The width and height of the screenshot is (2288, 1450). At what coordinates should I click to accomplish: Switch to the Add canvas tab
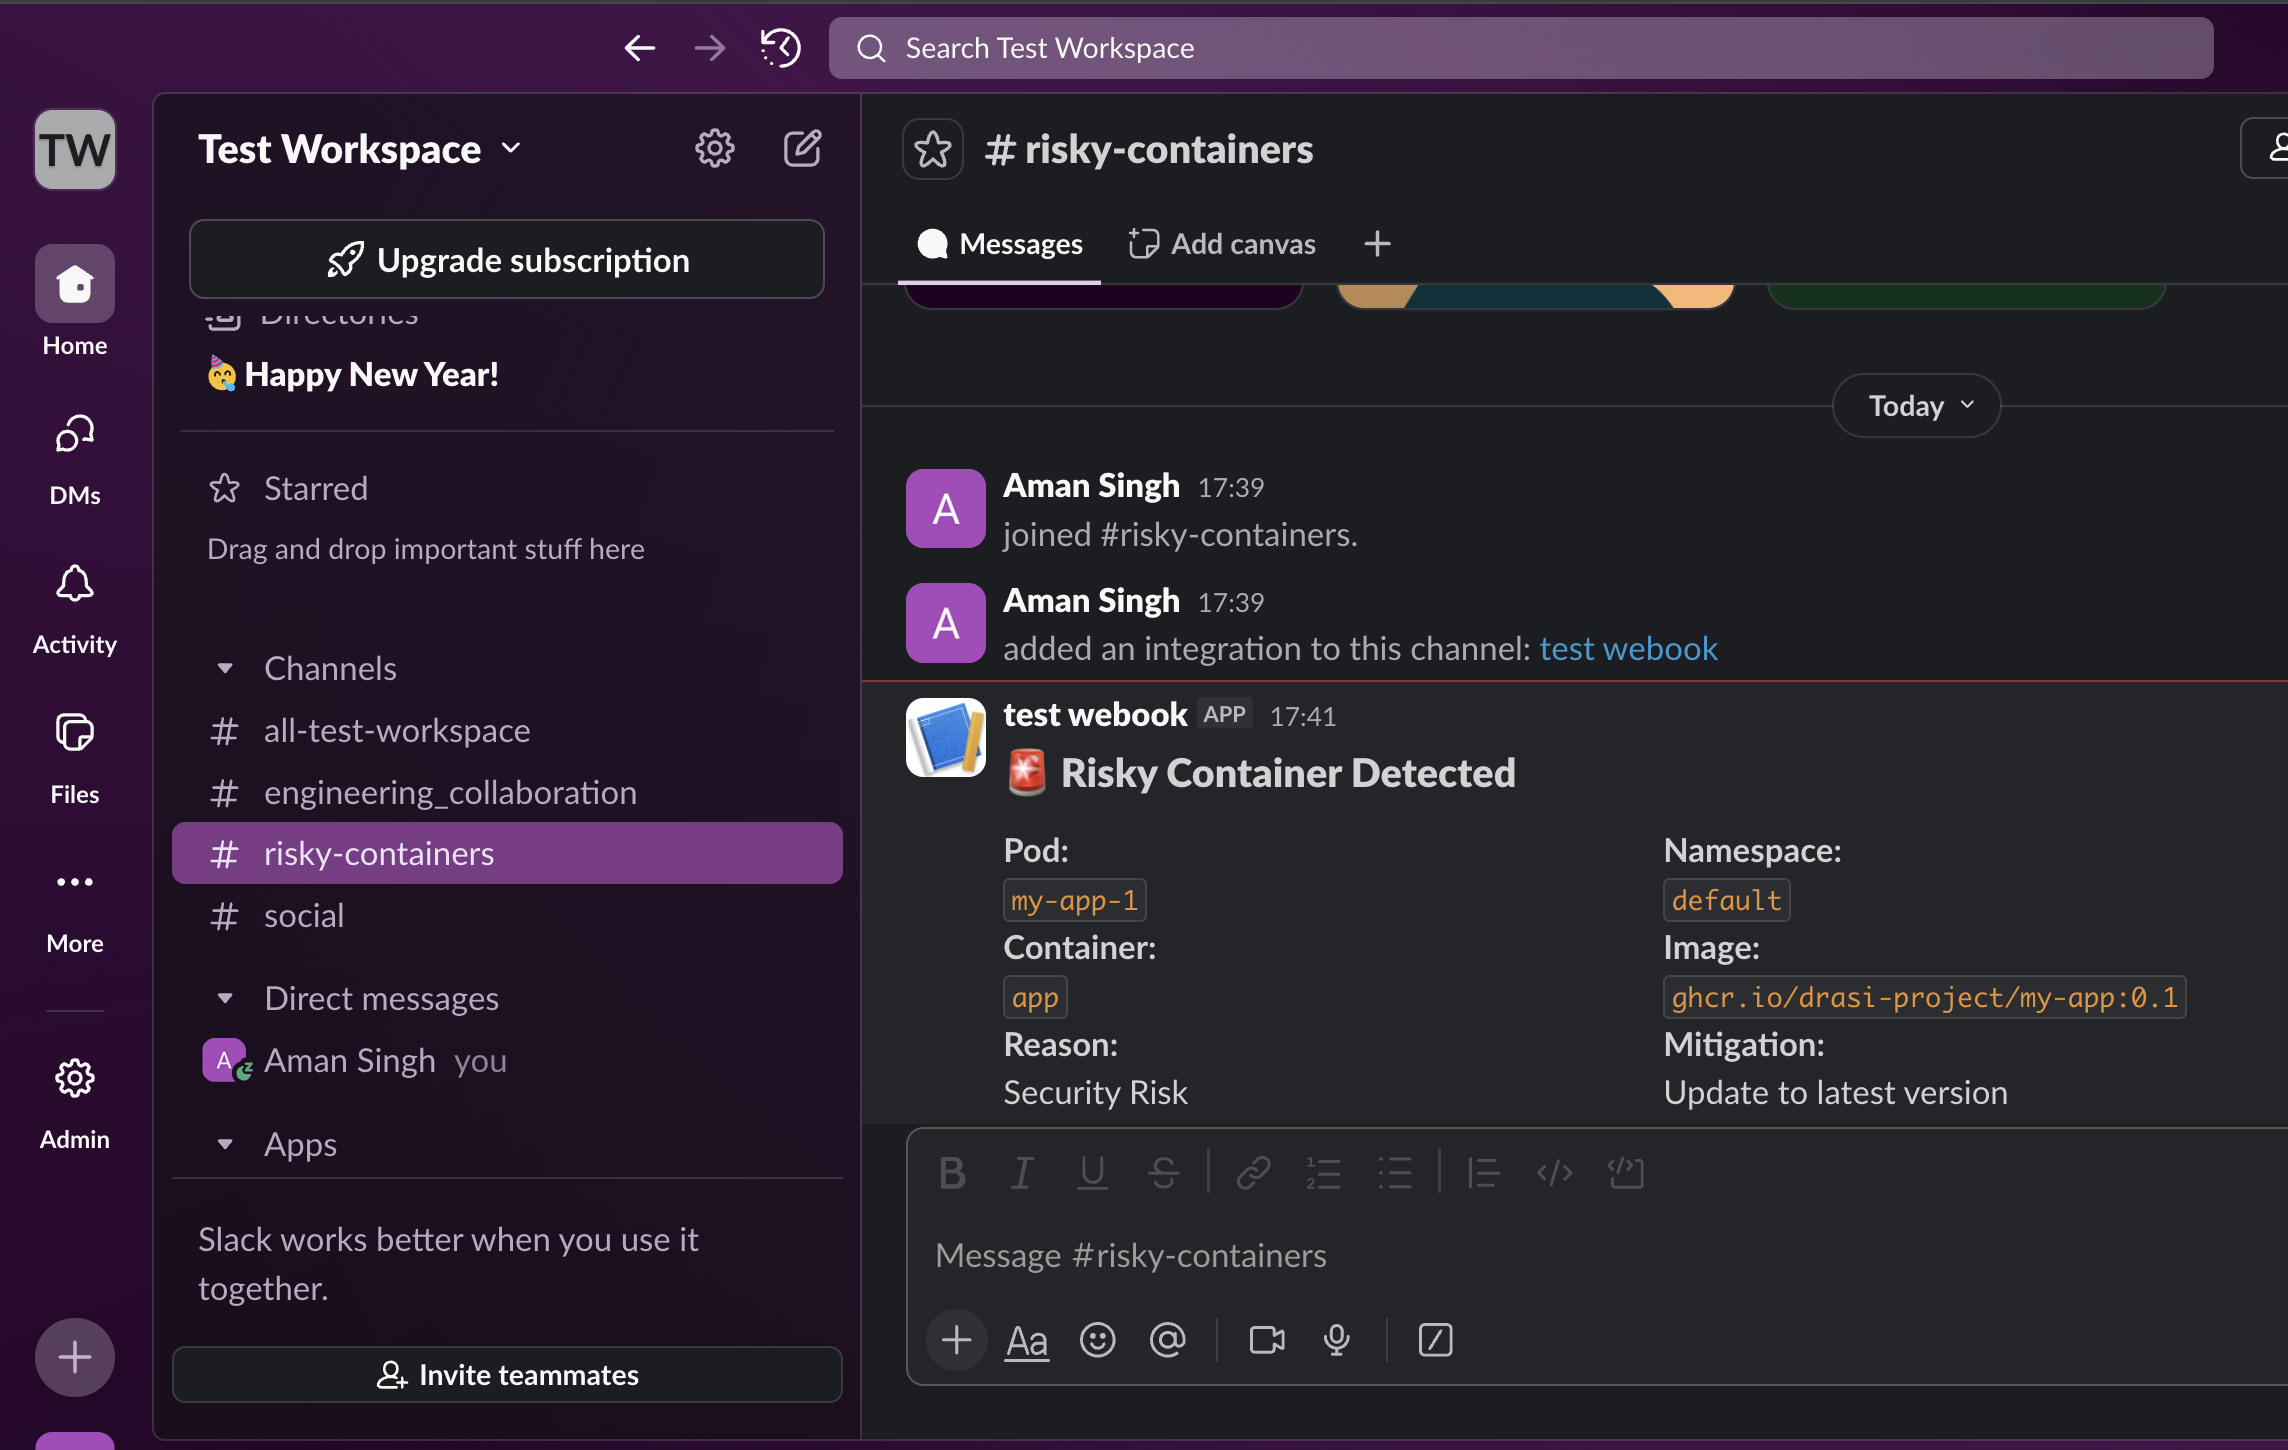click(1222, 244)
